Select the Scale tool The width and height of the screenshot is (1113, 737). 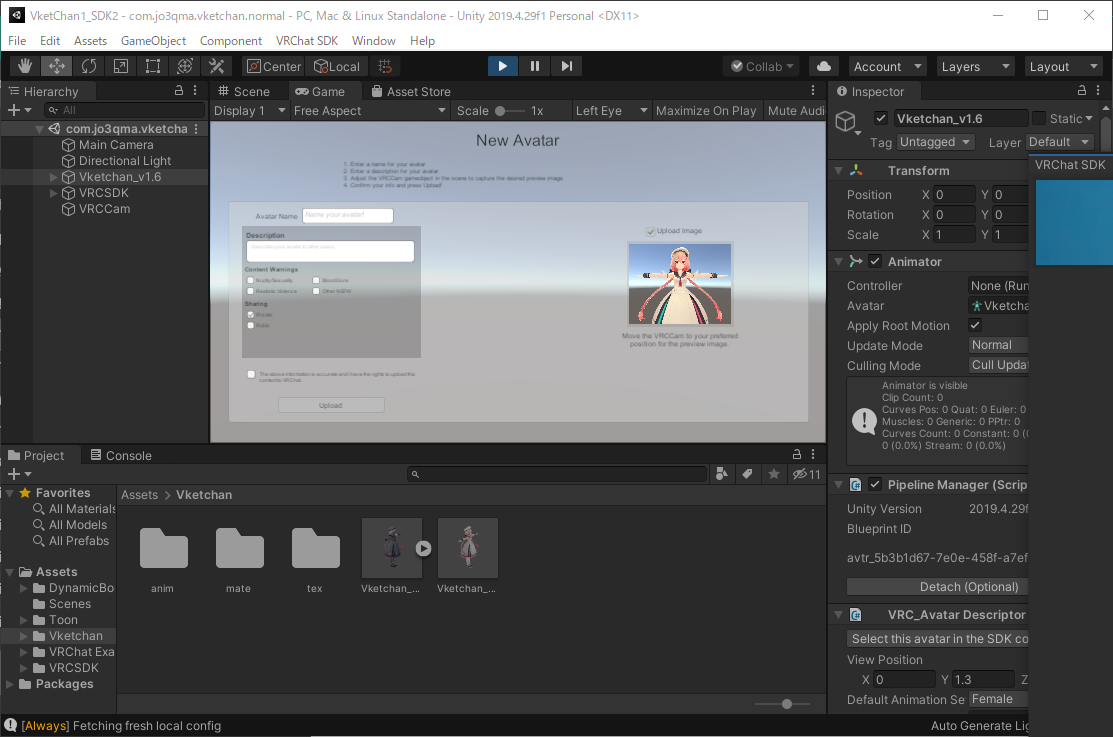tap(120, 66)
